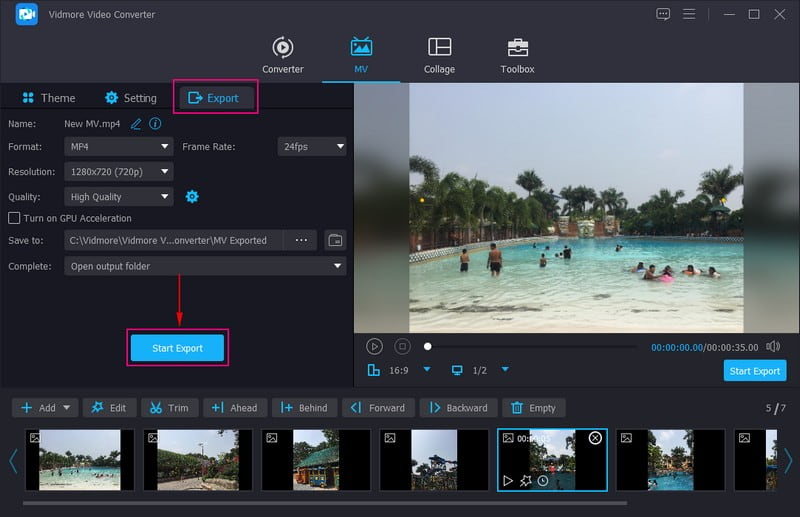Click the playback progress slider handle

(x=428, y=346)
